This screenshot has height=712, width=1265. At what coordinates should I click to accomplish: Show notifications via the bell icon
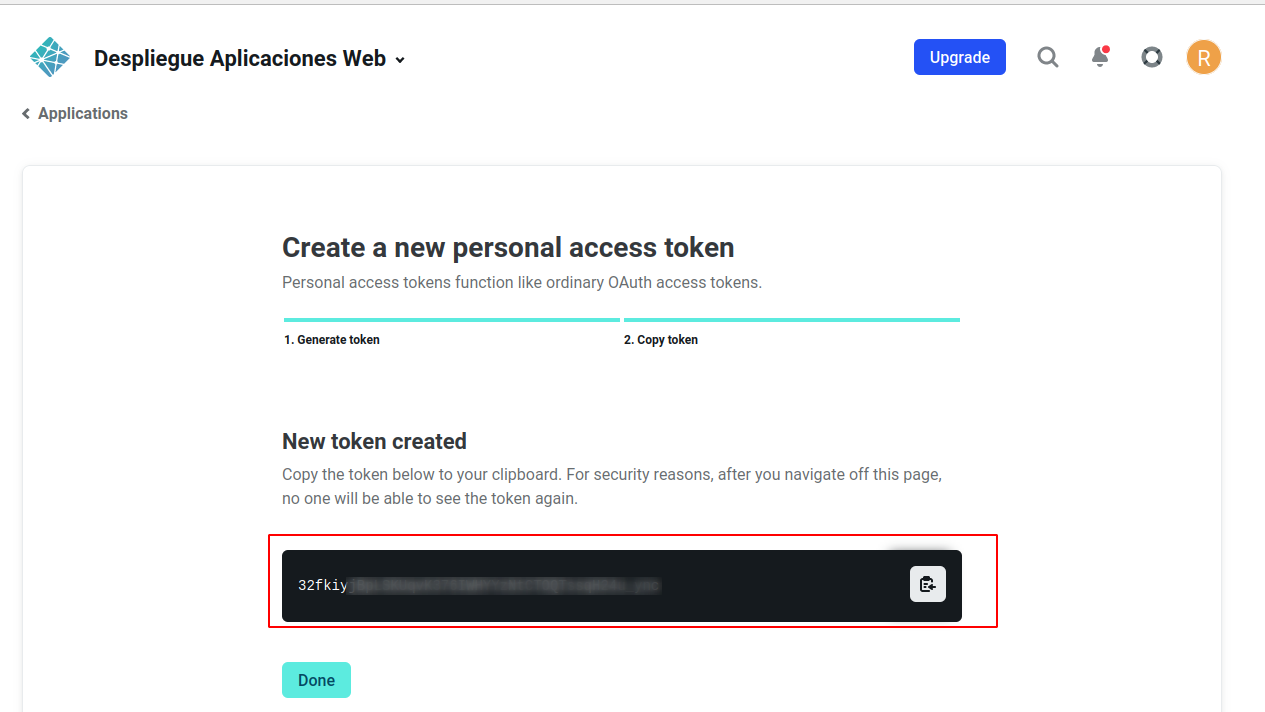point(1100,57)
